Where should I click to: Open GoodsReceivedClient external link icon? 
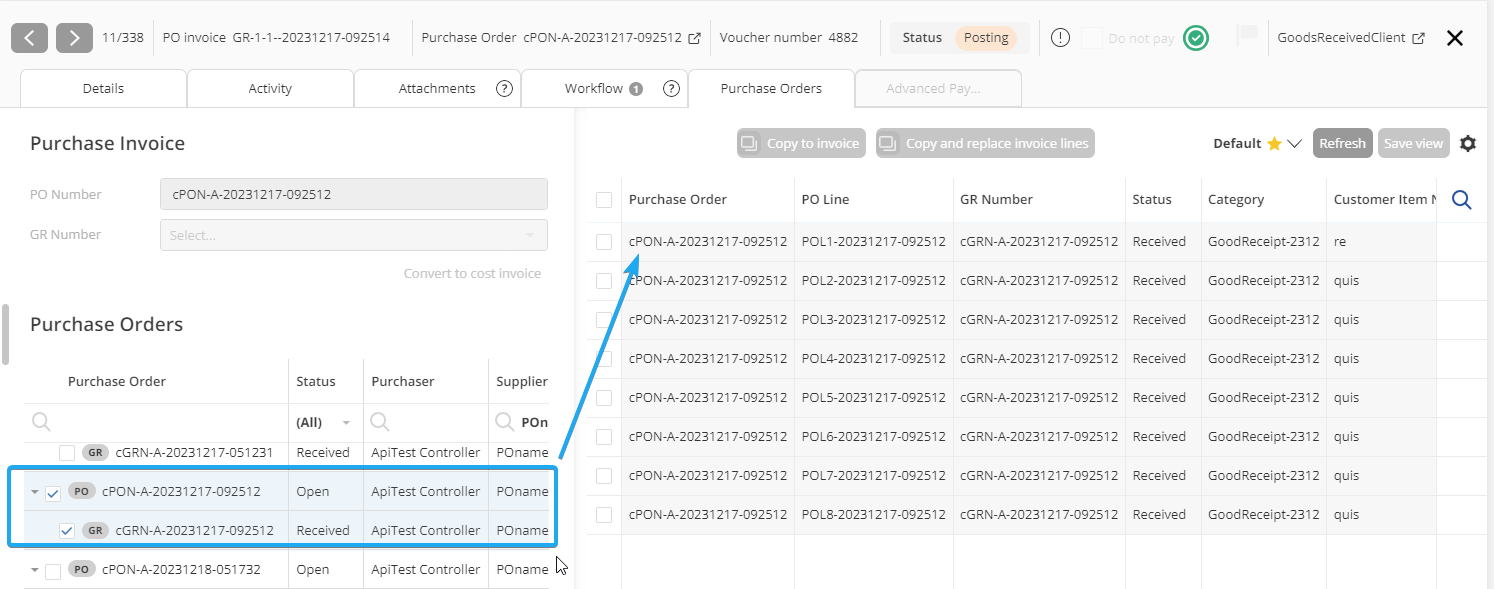[1418, 38]
